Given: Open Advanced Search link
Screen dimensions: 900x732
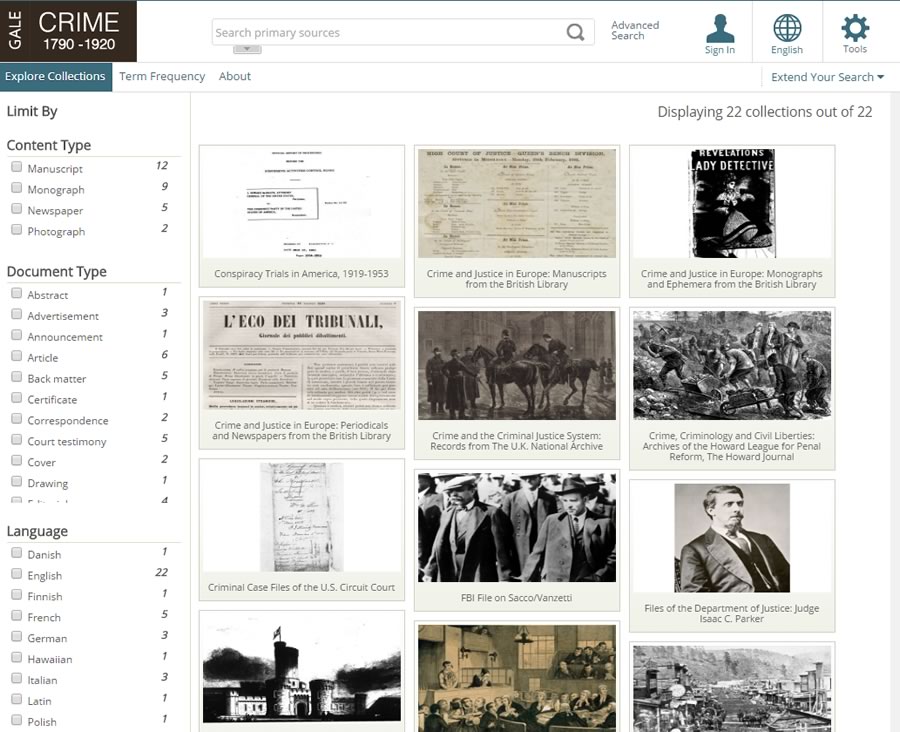Looking at the screenshot, I should 635,30.
